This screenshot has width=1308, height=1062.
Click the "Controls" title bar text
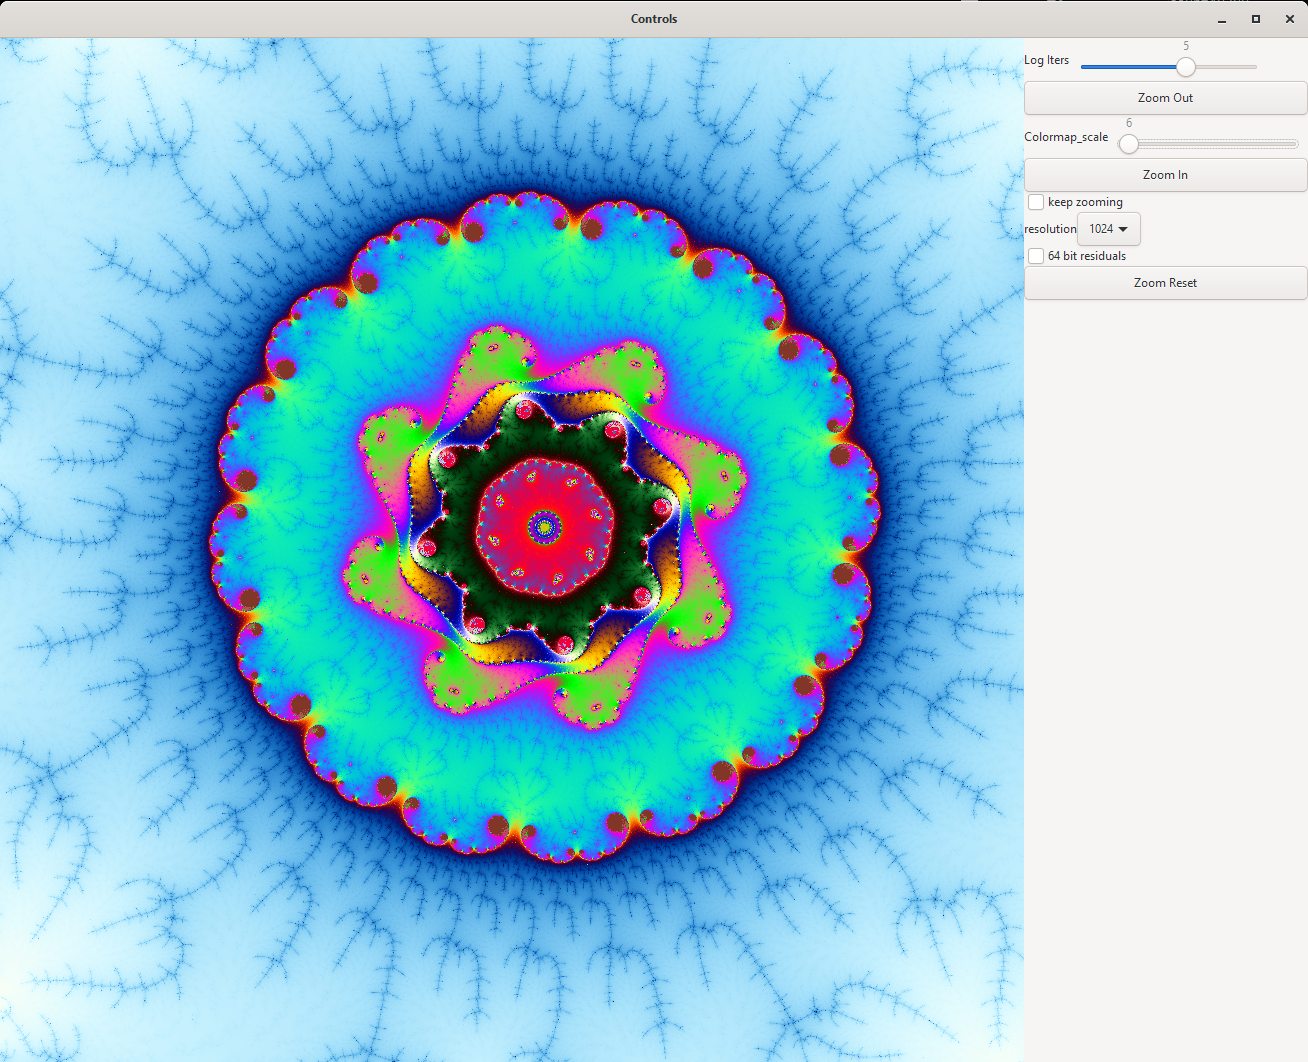[654, 19]
